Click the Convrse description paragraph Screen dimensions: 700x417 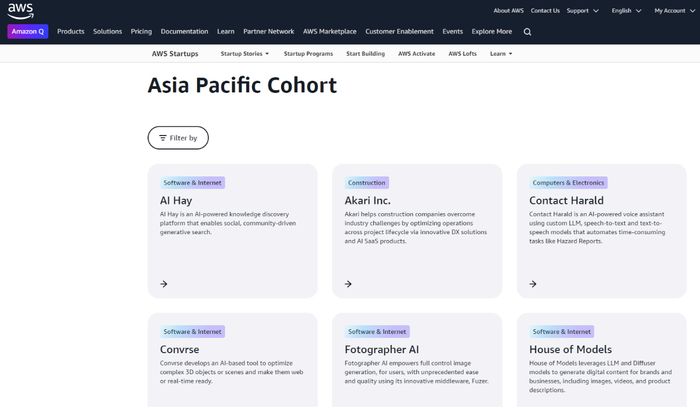(231, 372)
